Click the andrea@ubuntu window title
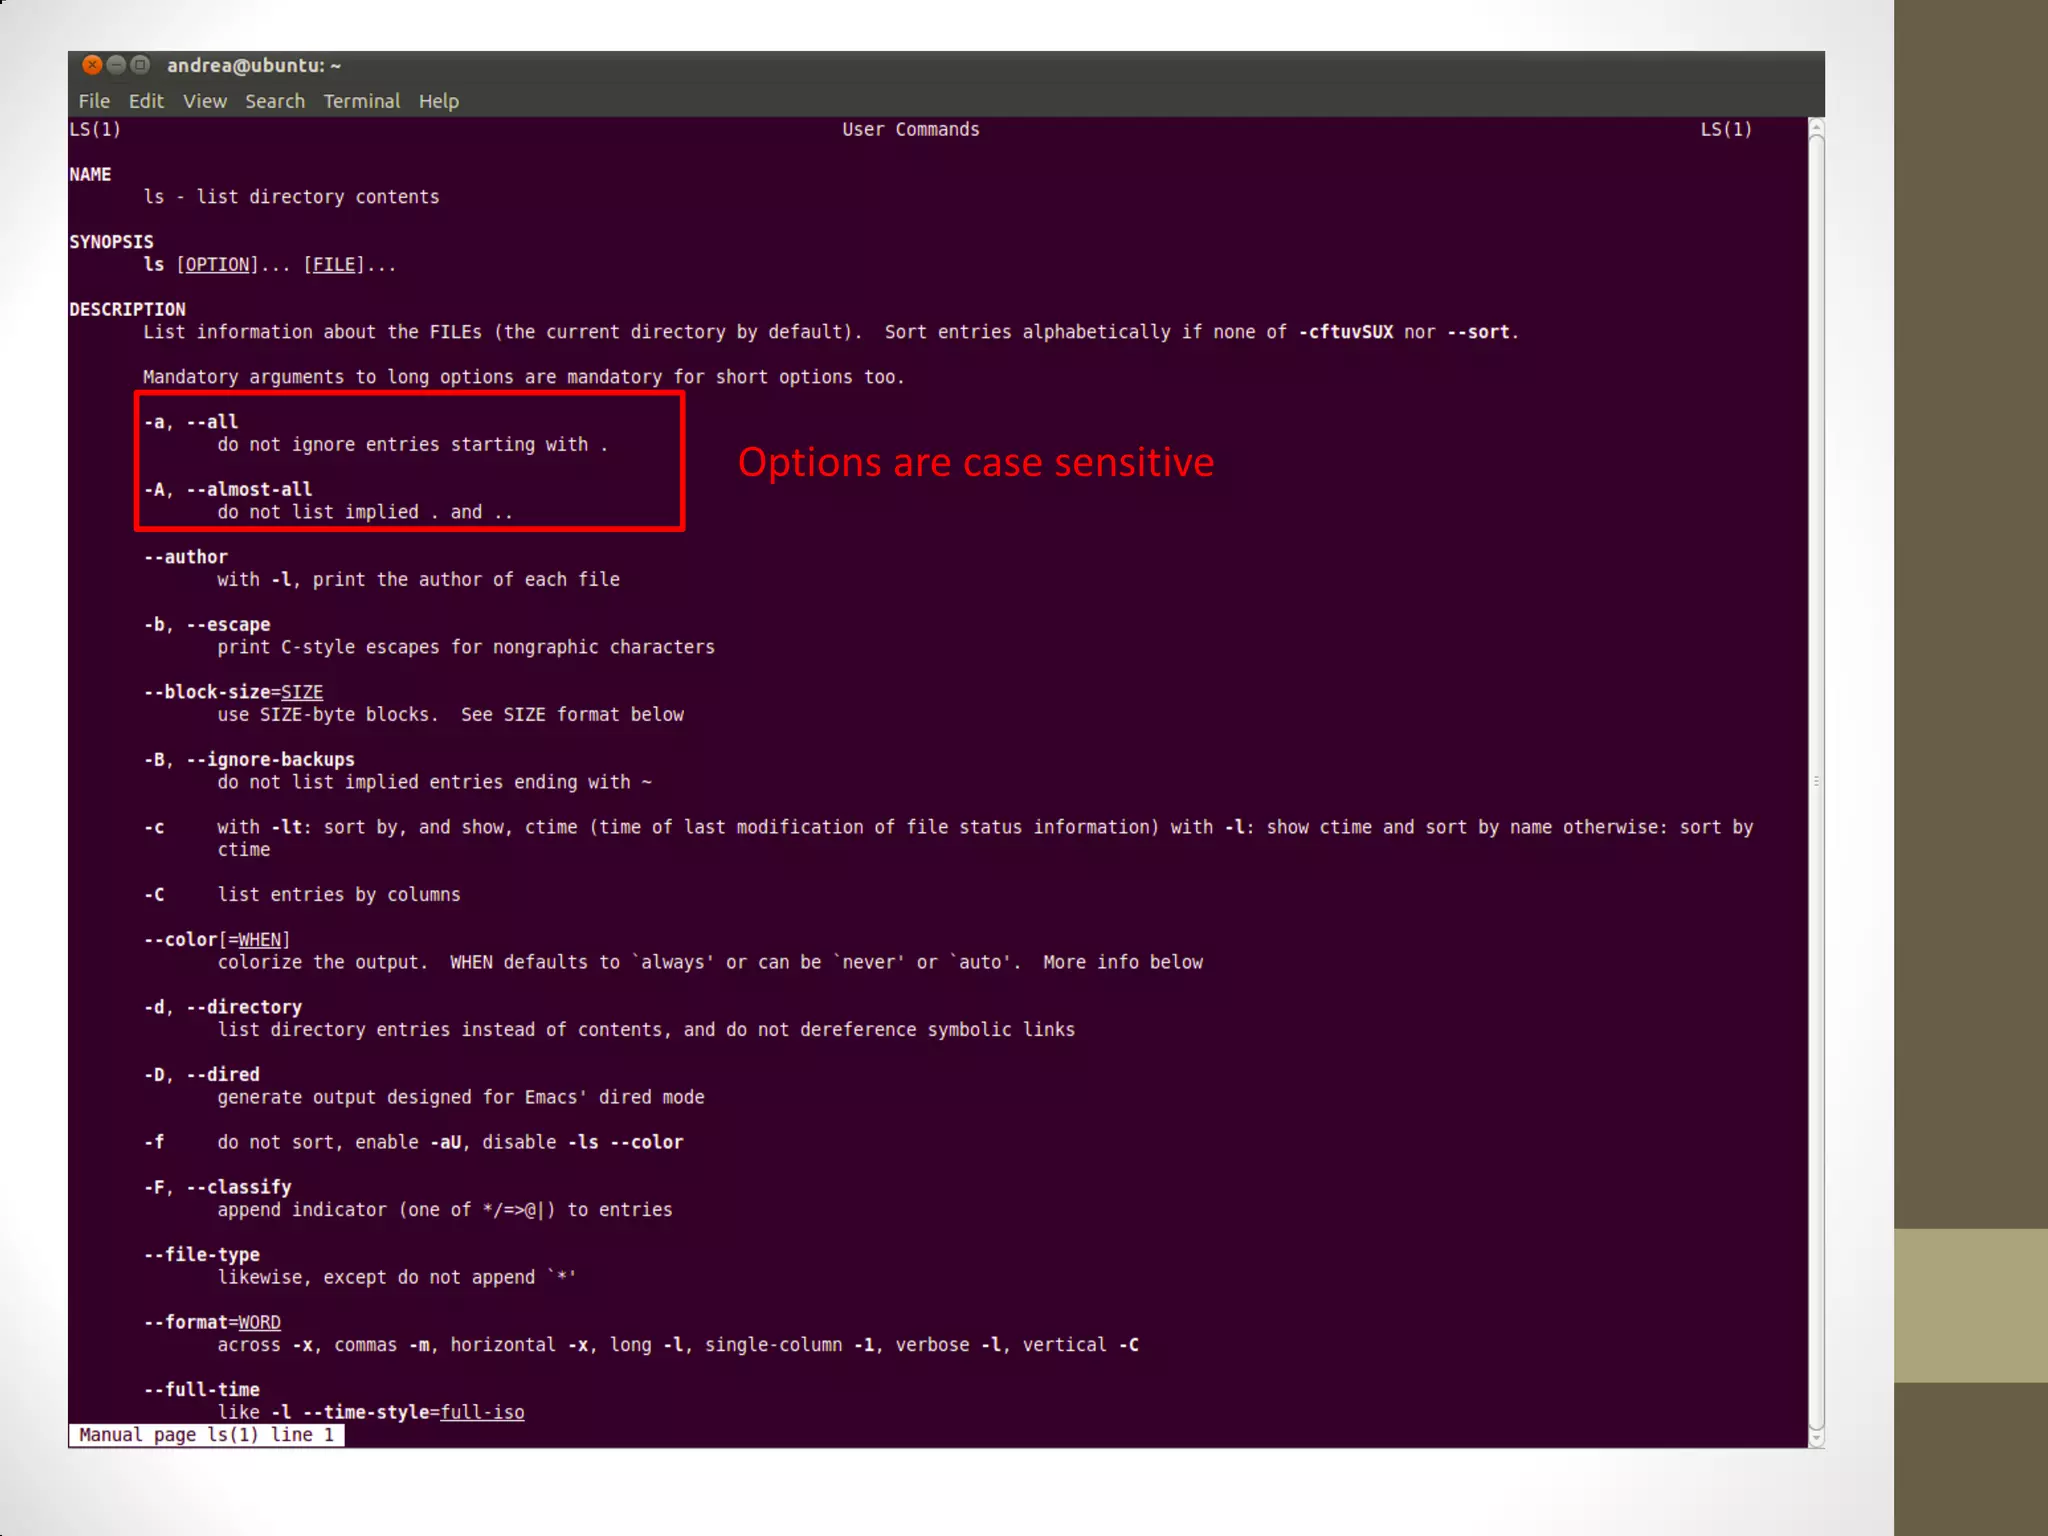The image size is (2048, 1536). pos(254,66)
